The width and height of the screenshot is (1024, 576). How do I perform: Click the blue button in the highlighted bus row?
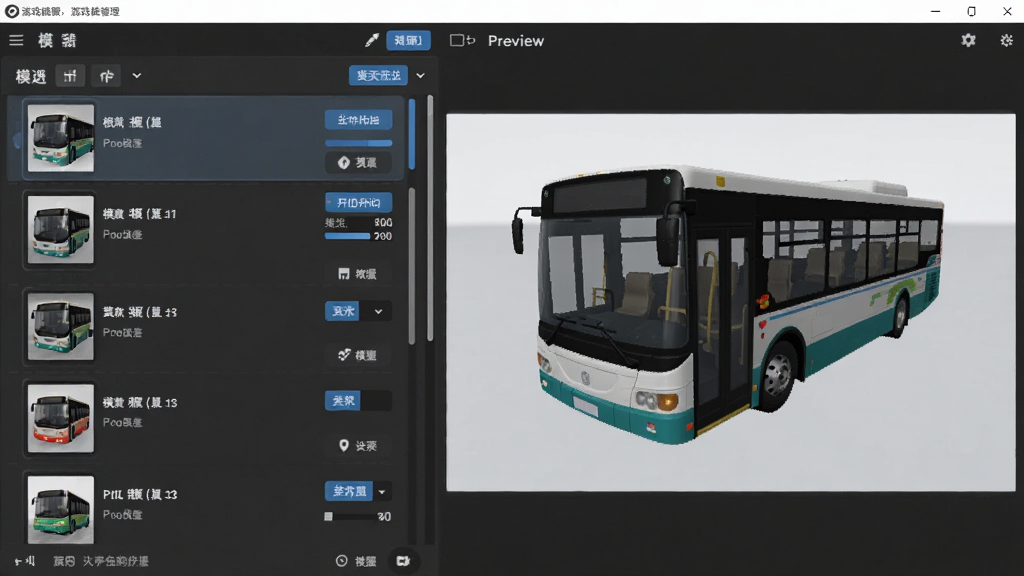[x=359, y=120]
